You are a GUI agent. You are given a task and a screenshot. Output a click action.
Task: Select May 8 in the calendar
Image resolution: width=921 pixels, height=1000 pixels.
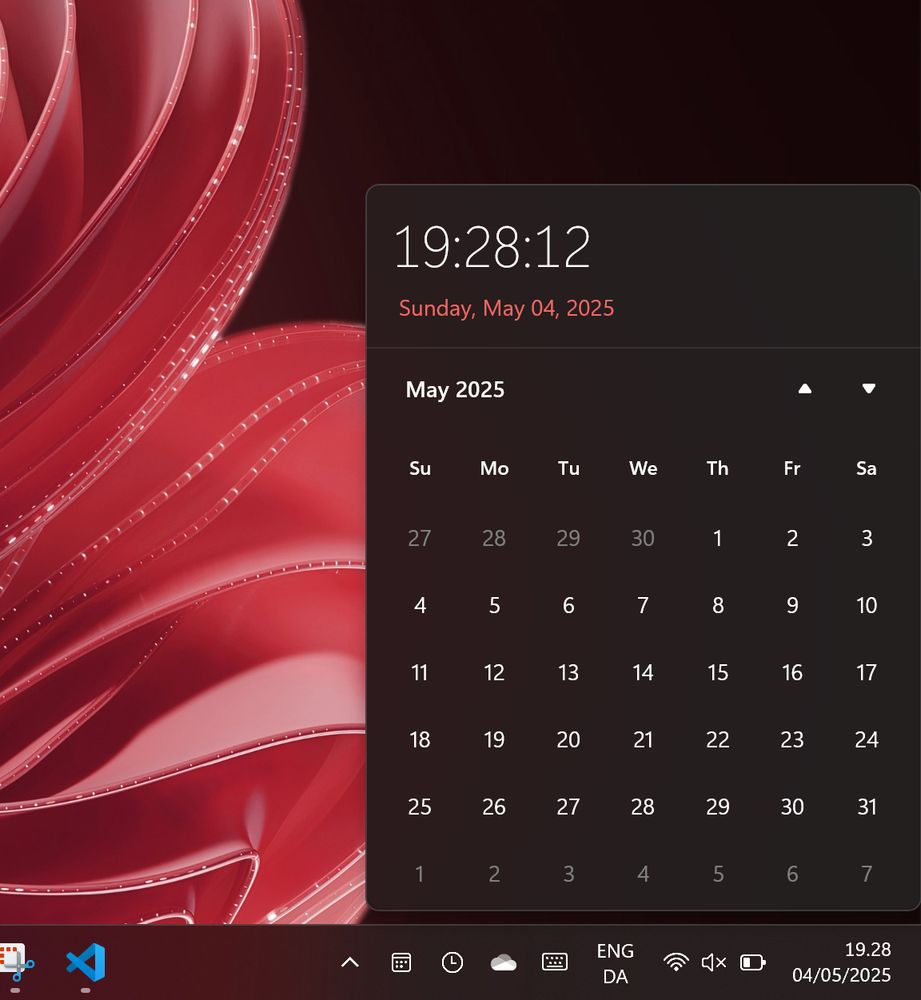718,605
